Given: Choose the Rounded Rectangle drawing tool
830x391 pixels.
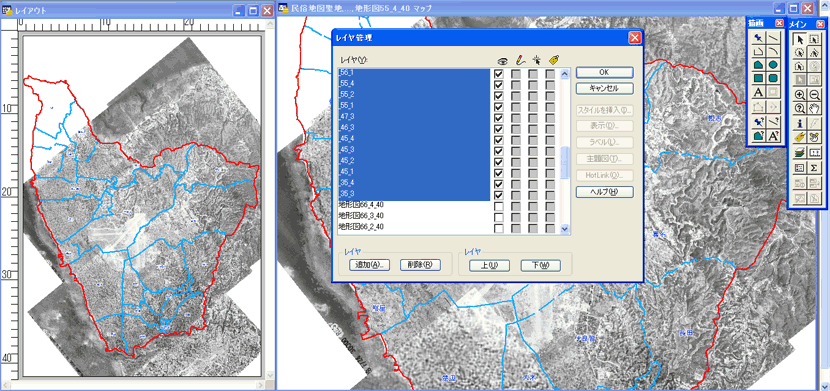Looking at the screenshot, I should 773,78.
